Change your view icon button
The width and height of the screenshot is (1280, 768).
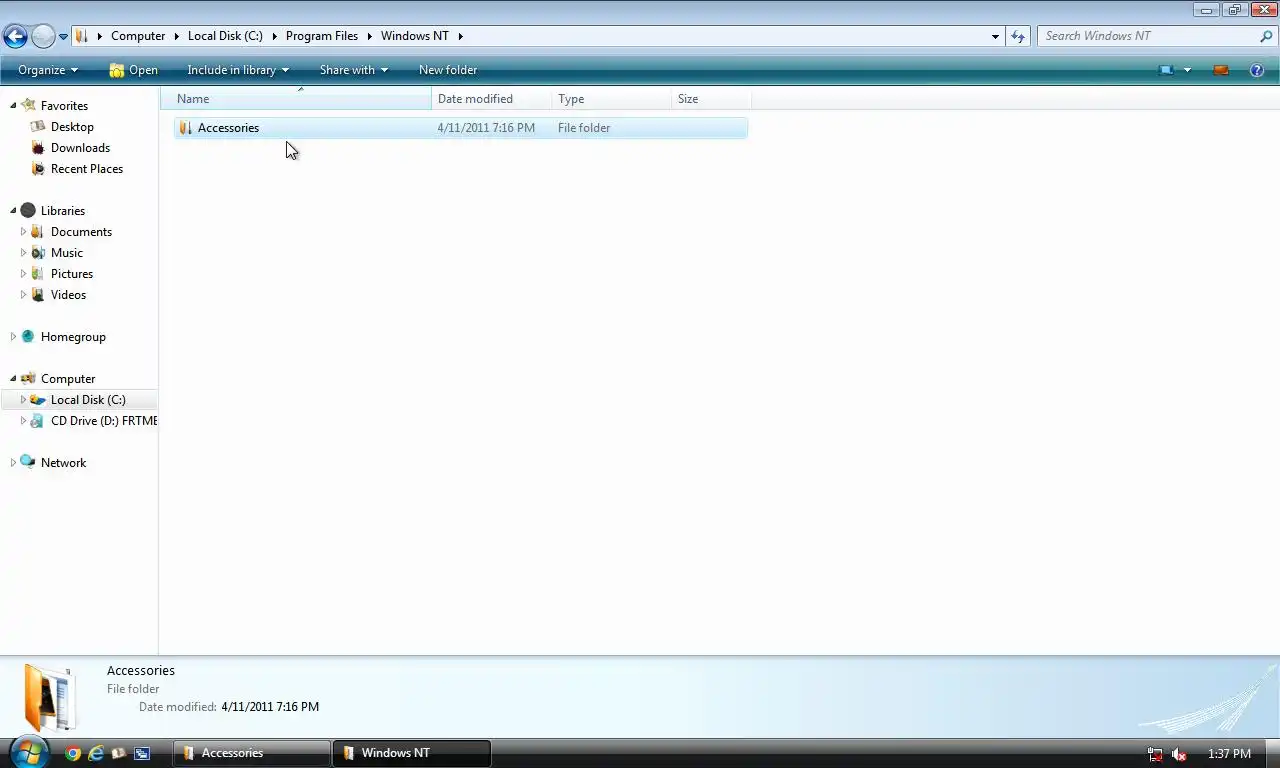(1166, 70)
